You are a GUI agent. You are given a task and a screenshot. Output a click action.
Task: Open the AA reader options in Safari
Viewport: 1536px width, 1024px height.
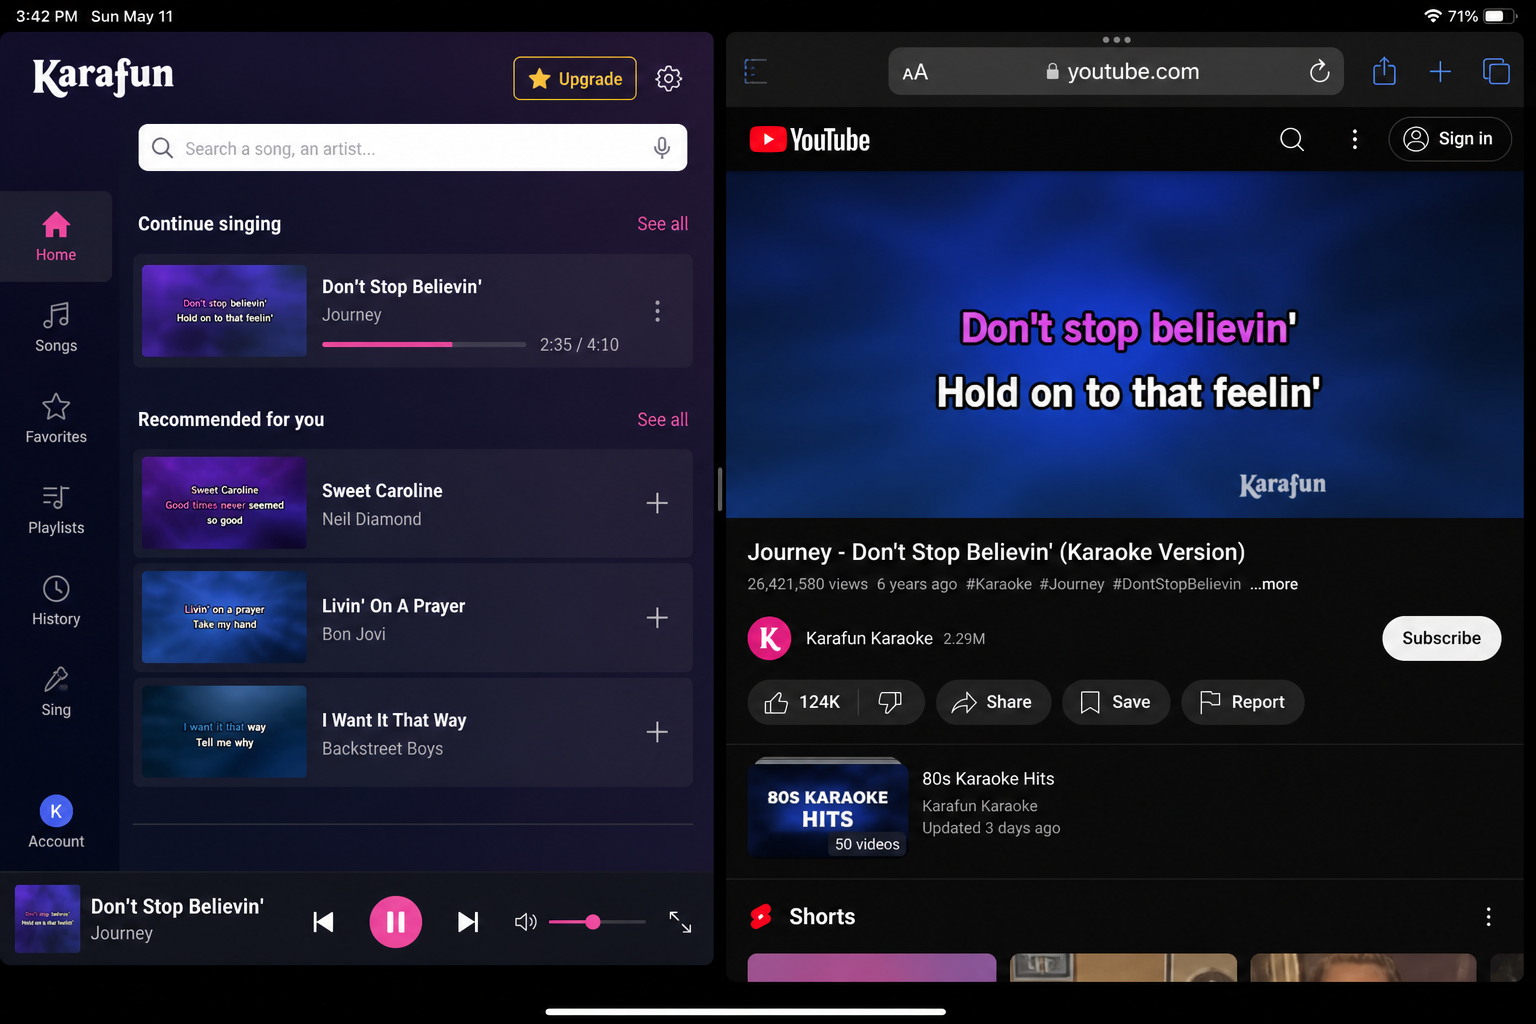point(915,72)
